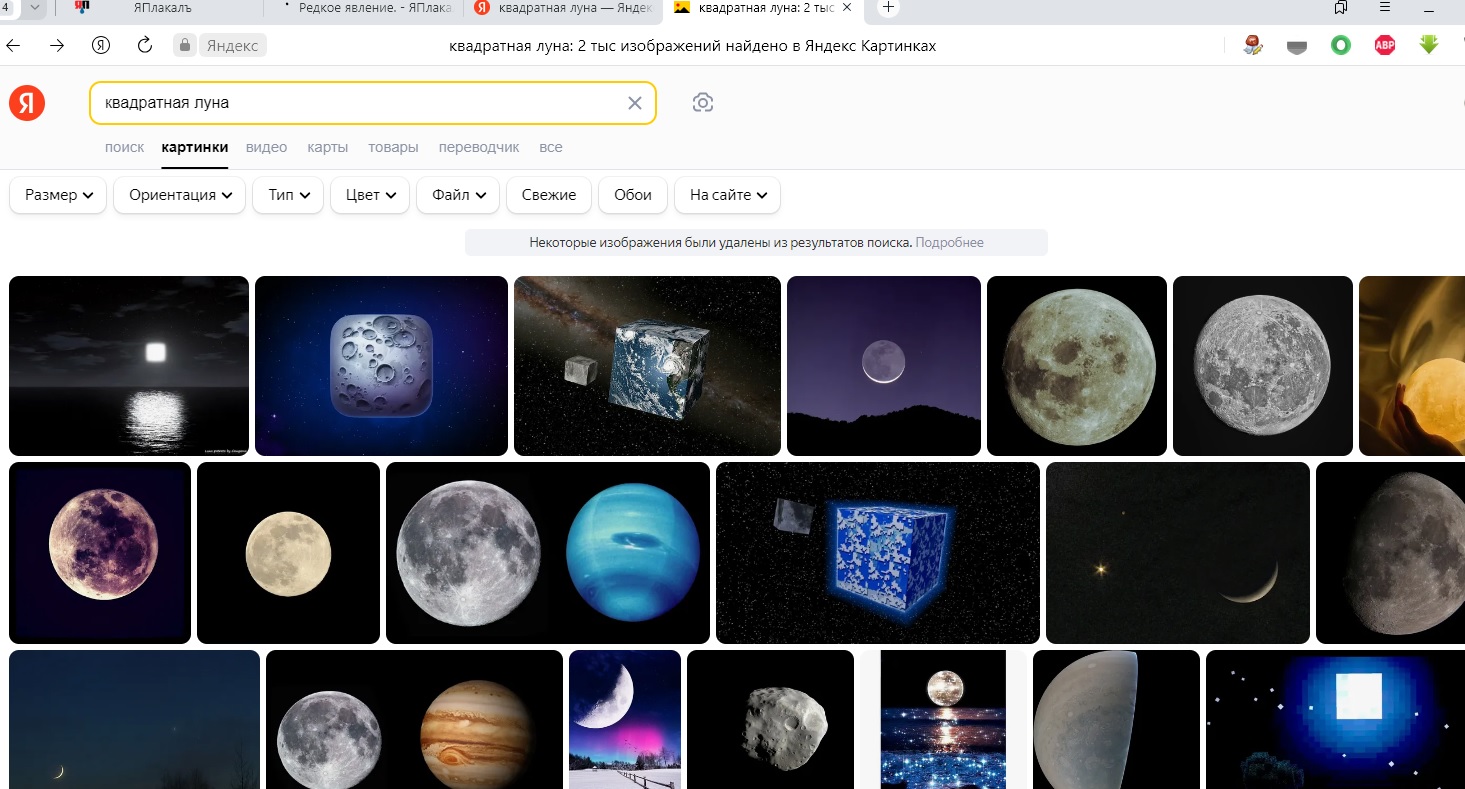This screenshot has height=789, width=1465.
Task: Open the Yandex home button in toolbar
Action: [x=100, y=45]
